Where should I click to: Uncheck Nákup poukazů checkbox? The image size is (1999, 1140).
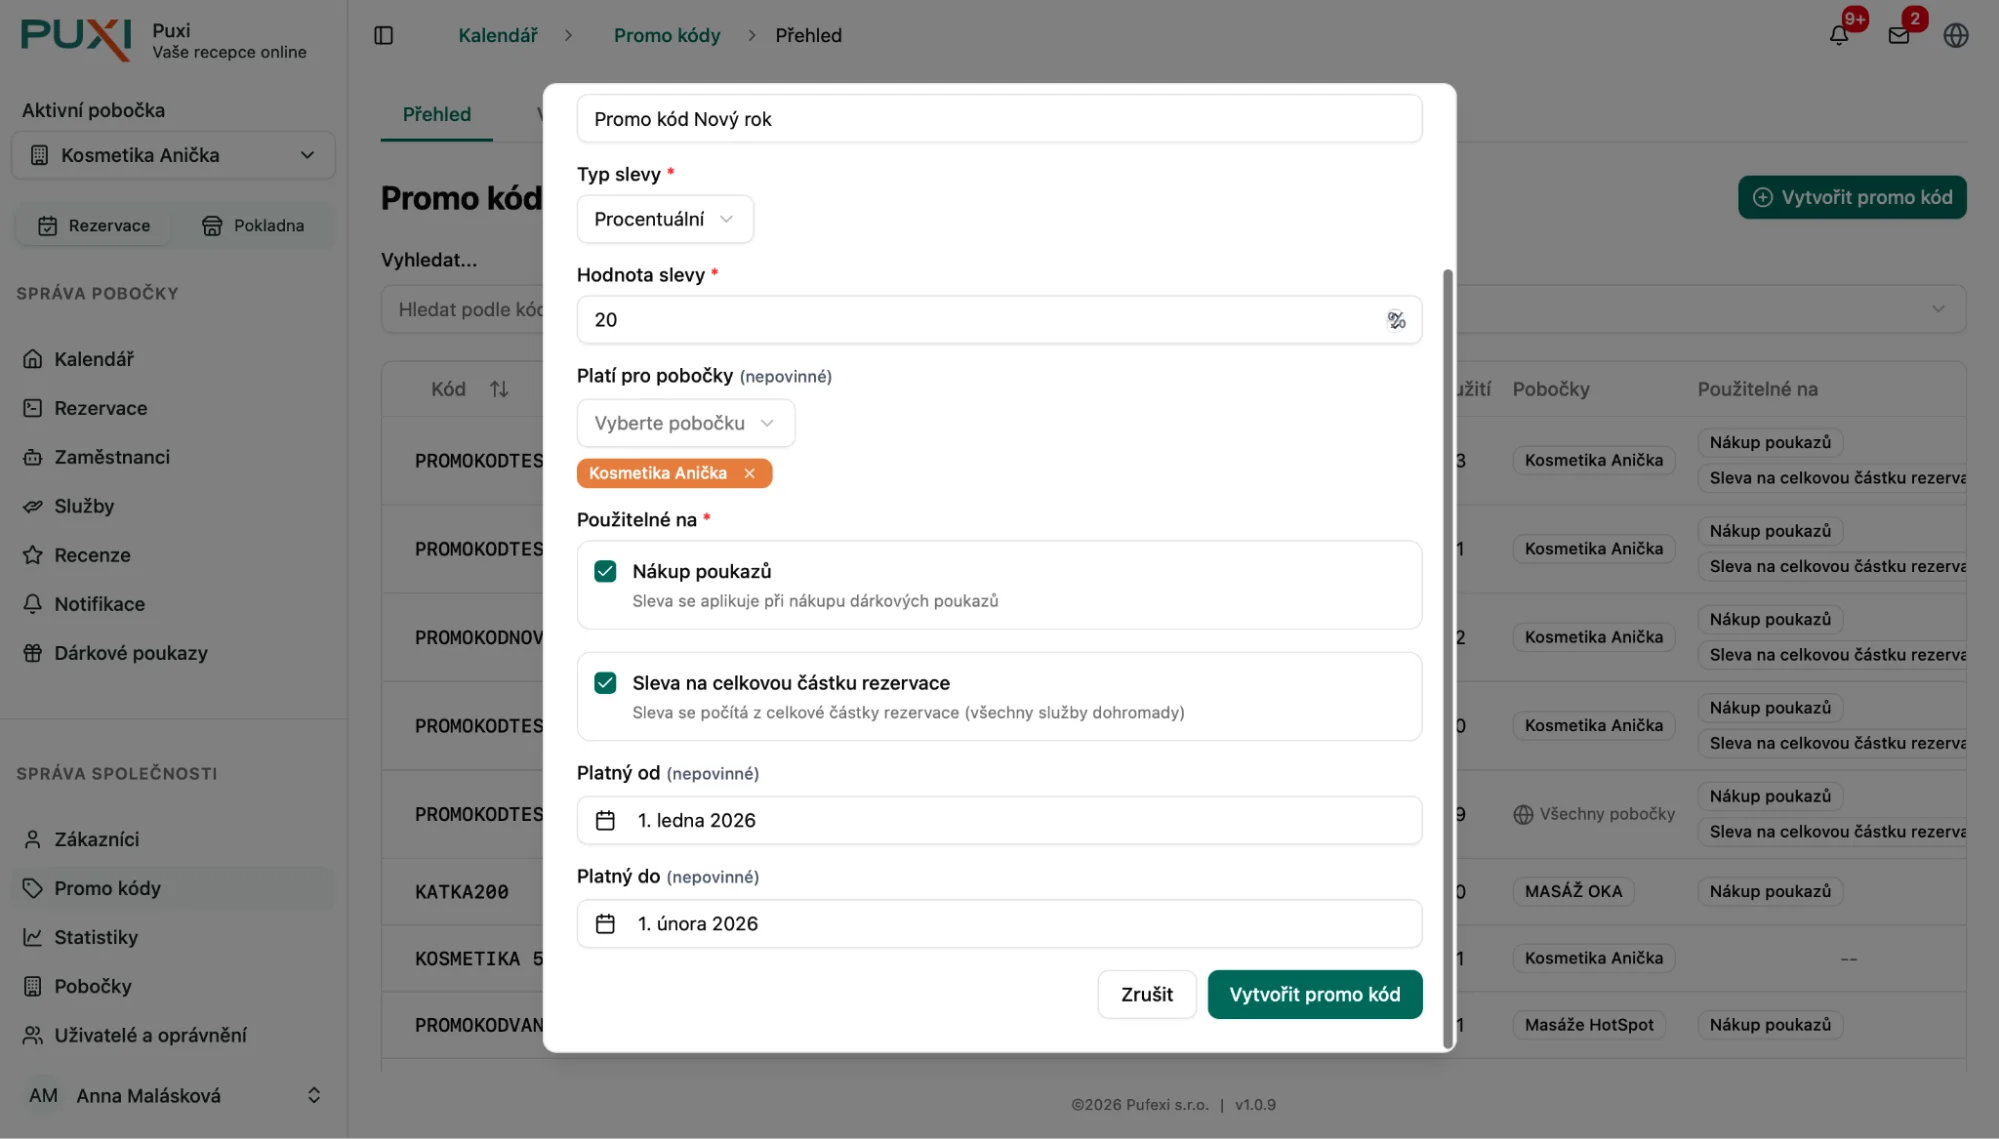point(605,571)
